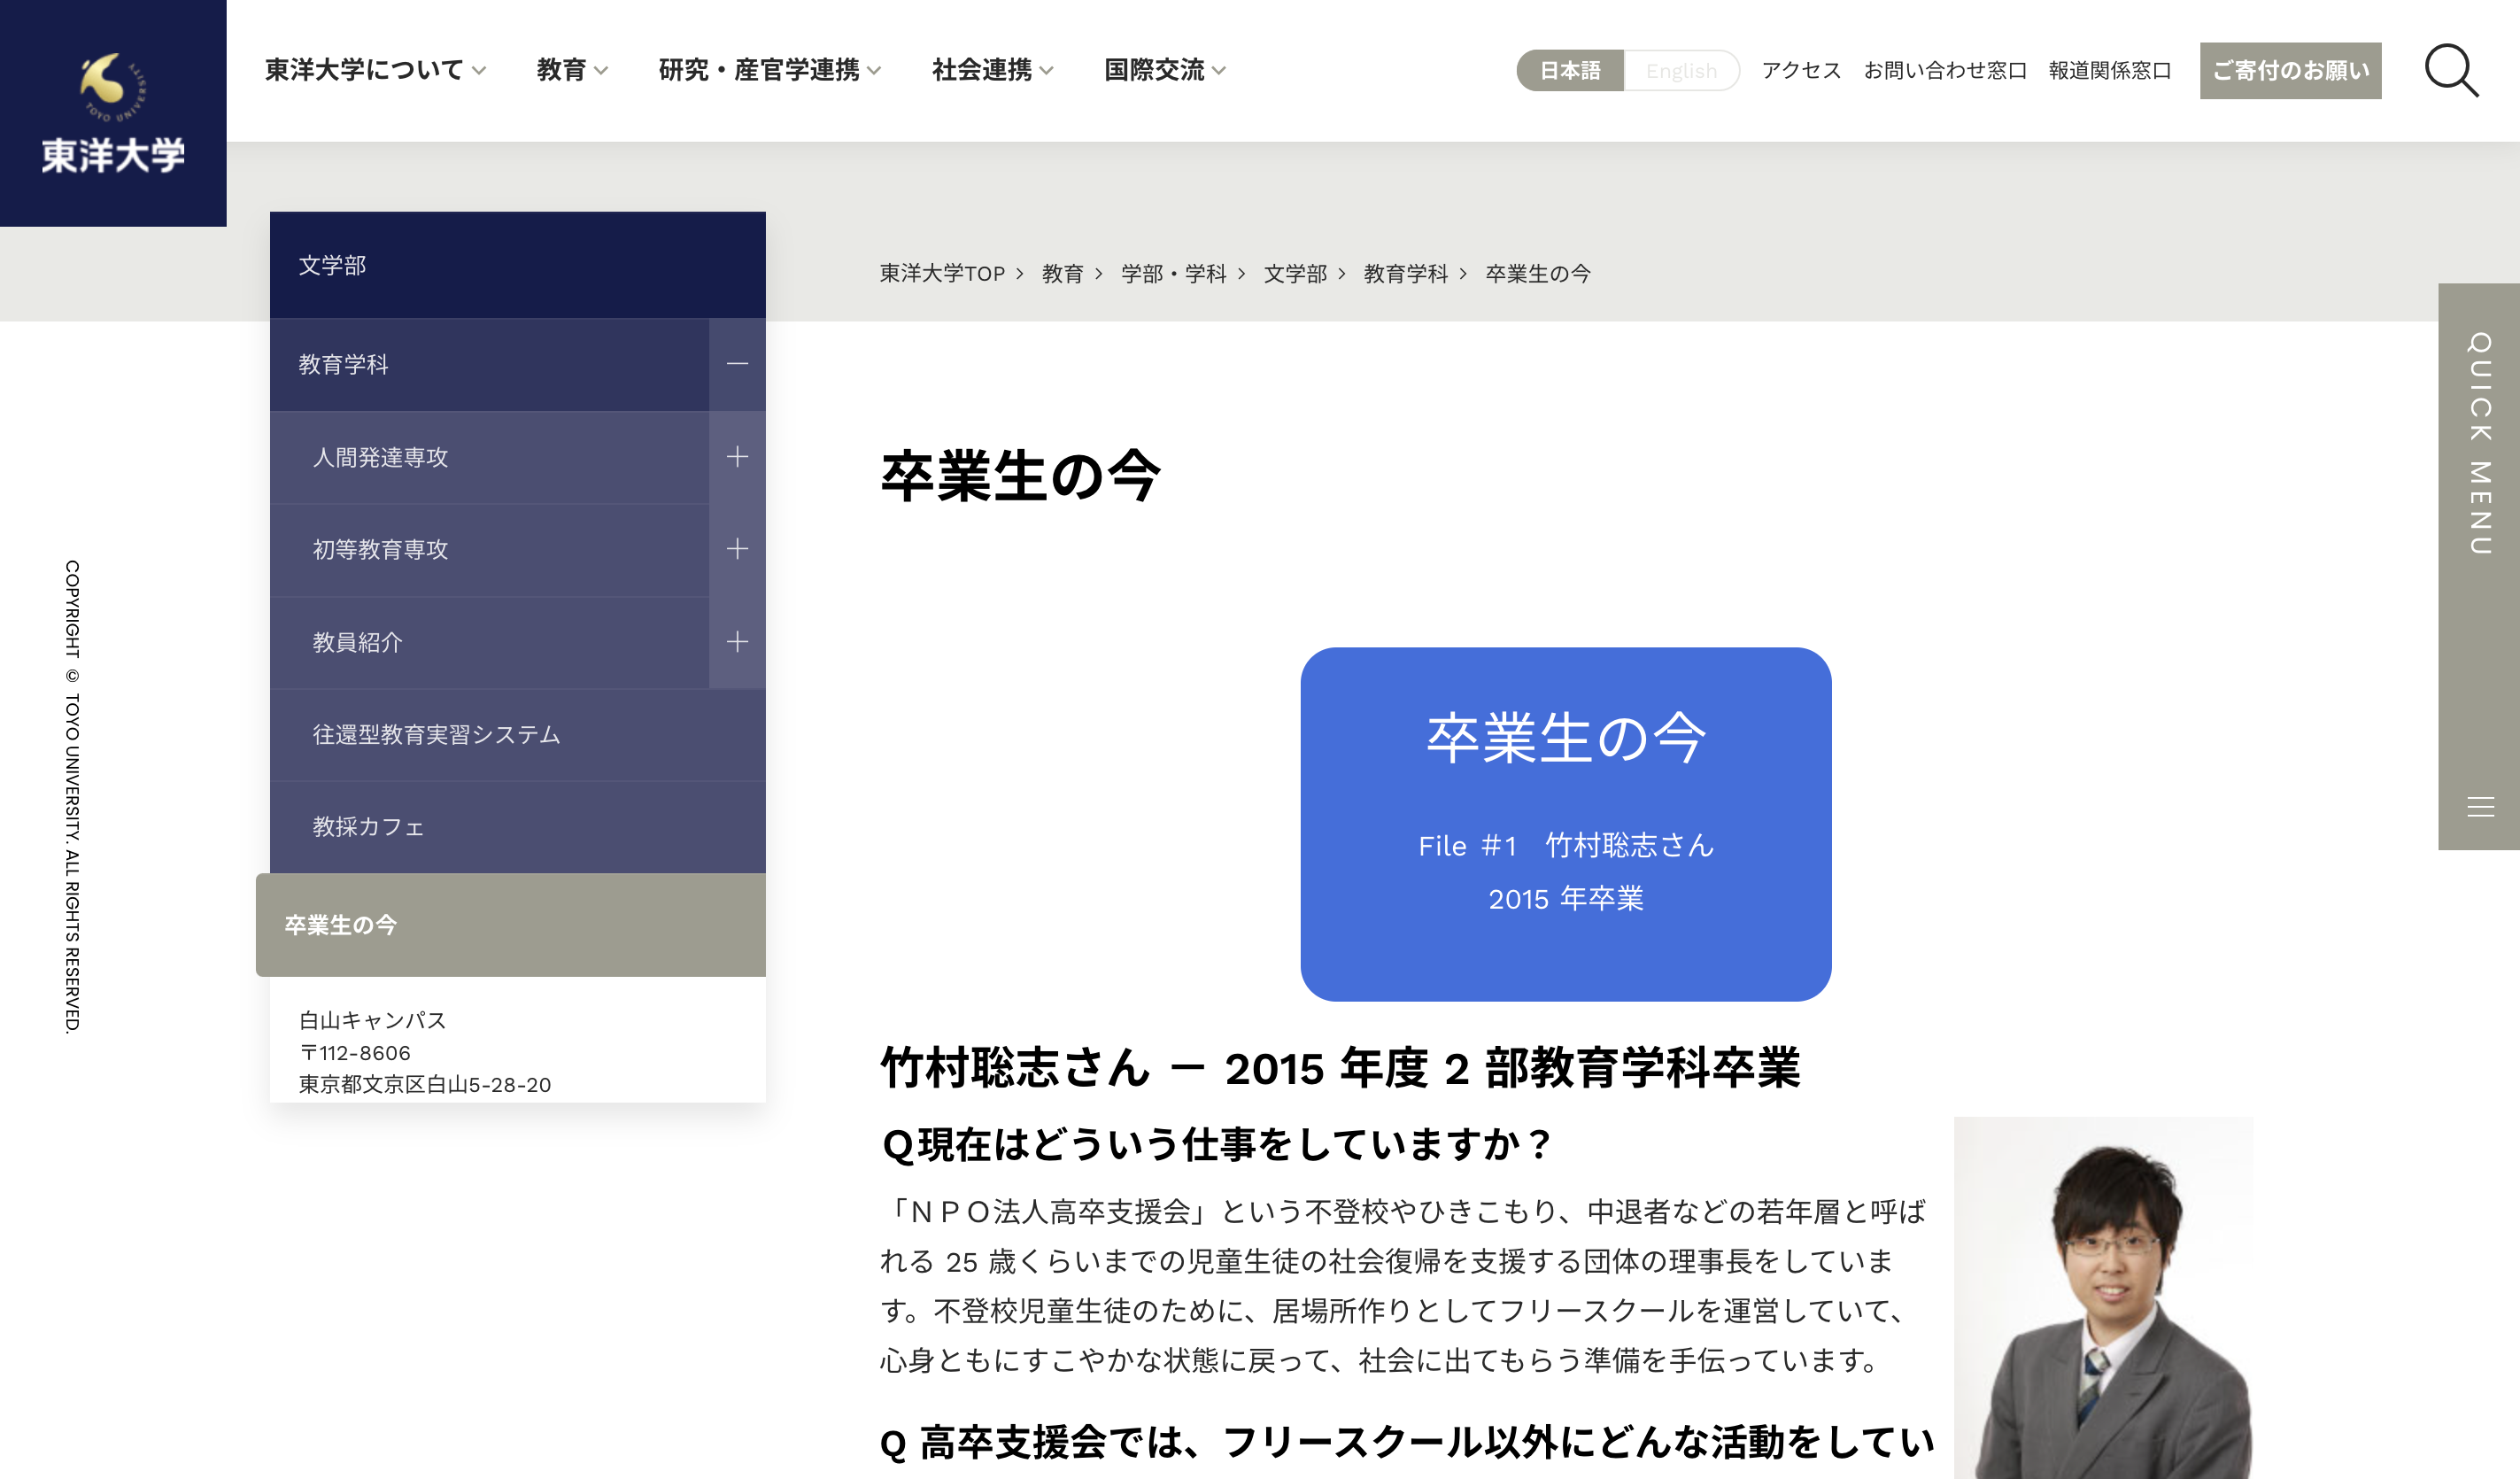The width and height of the screenshot is (2520, 1479).
Task: Switch language to English
Action: click(1681, 70)
